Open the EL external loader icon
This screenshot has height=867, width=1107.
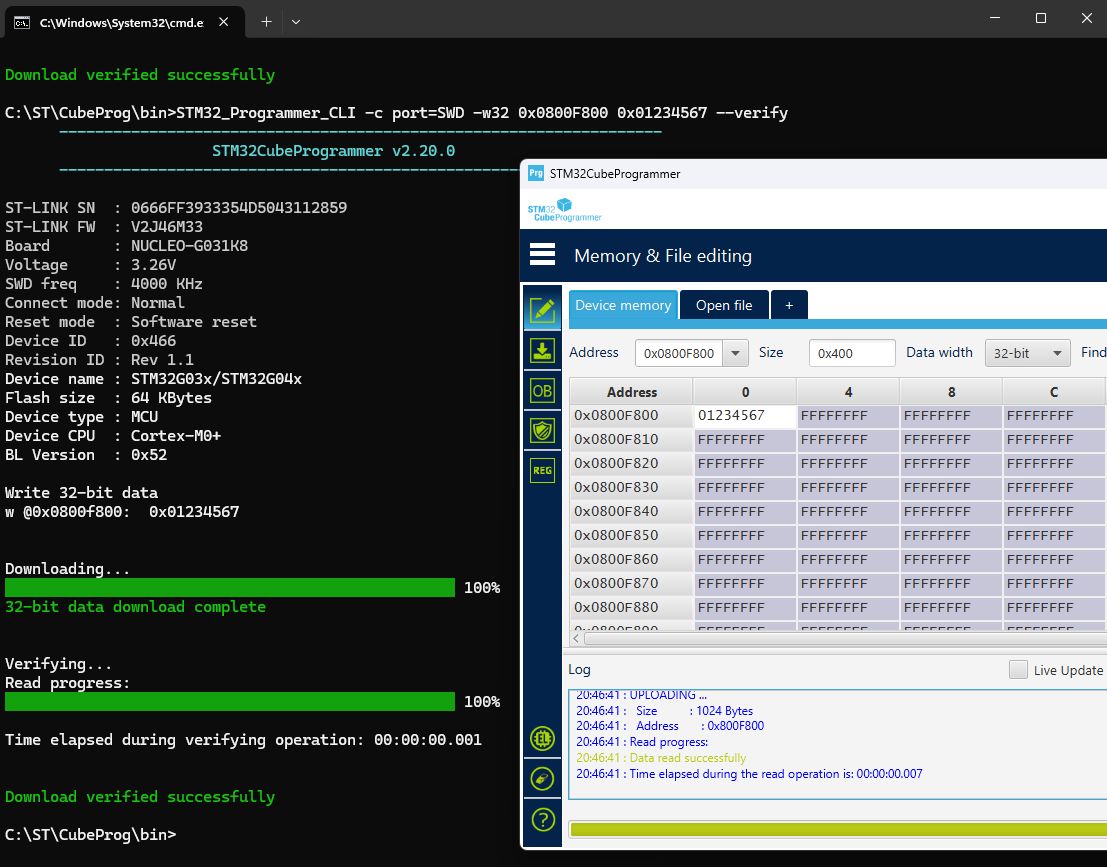click(x=542, y=739)
